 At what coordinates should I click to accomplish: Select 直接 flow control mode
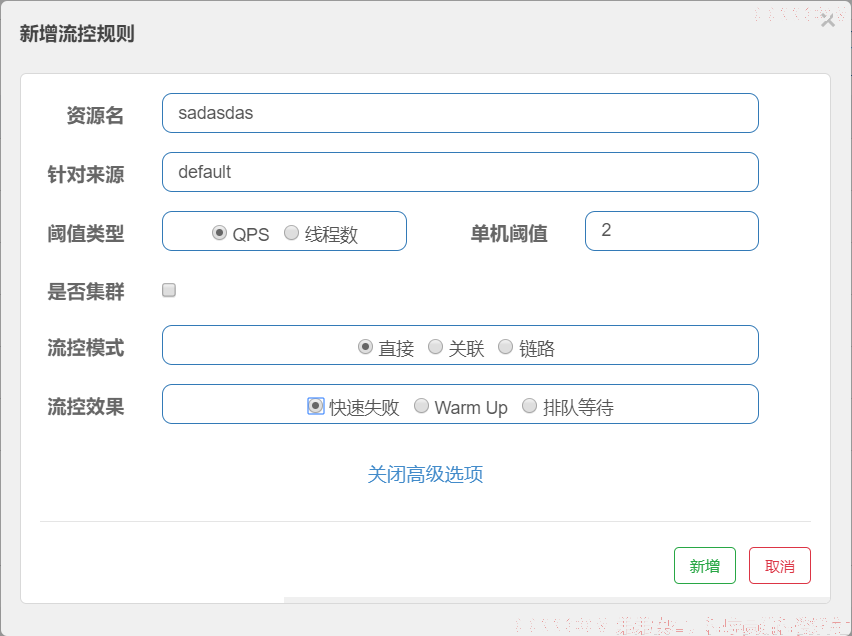point(365,346)
